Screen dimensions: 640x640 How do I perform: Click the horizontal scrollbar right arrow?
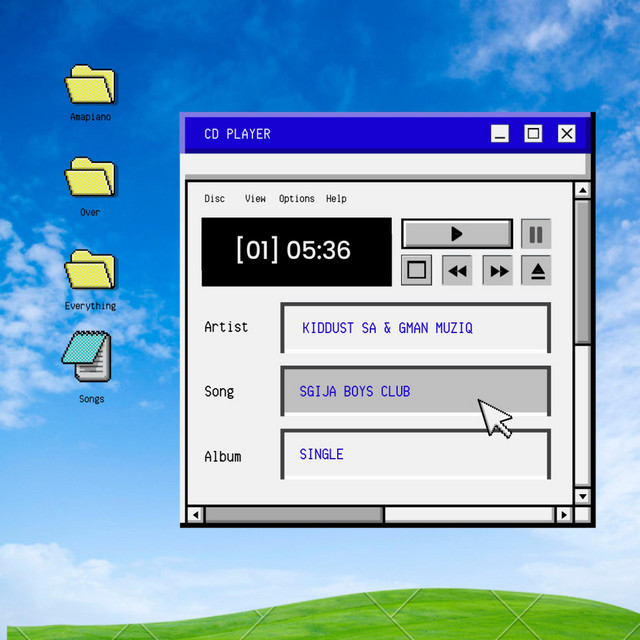564,515
